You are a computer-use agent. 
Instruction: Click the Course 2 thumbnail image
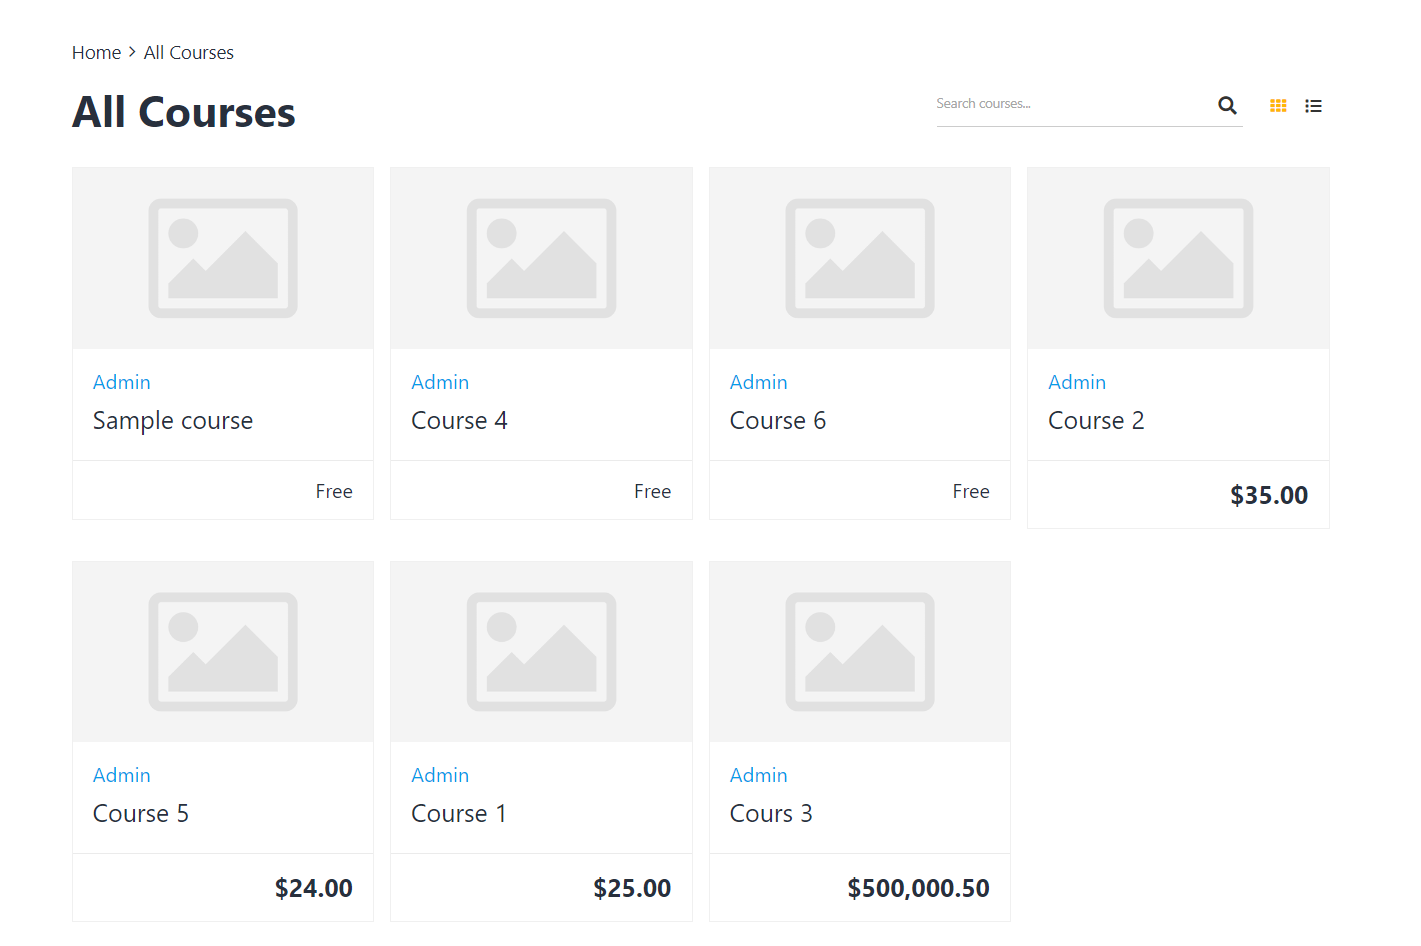tap(1178, 258)
